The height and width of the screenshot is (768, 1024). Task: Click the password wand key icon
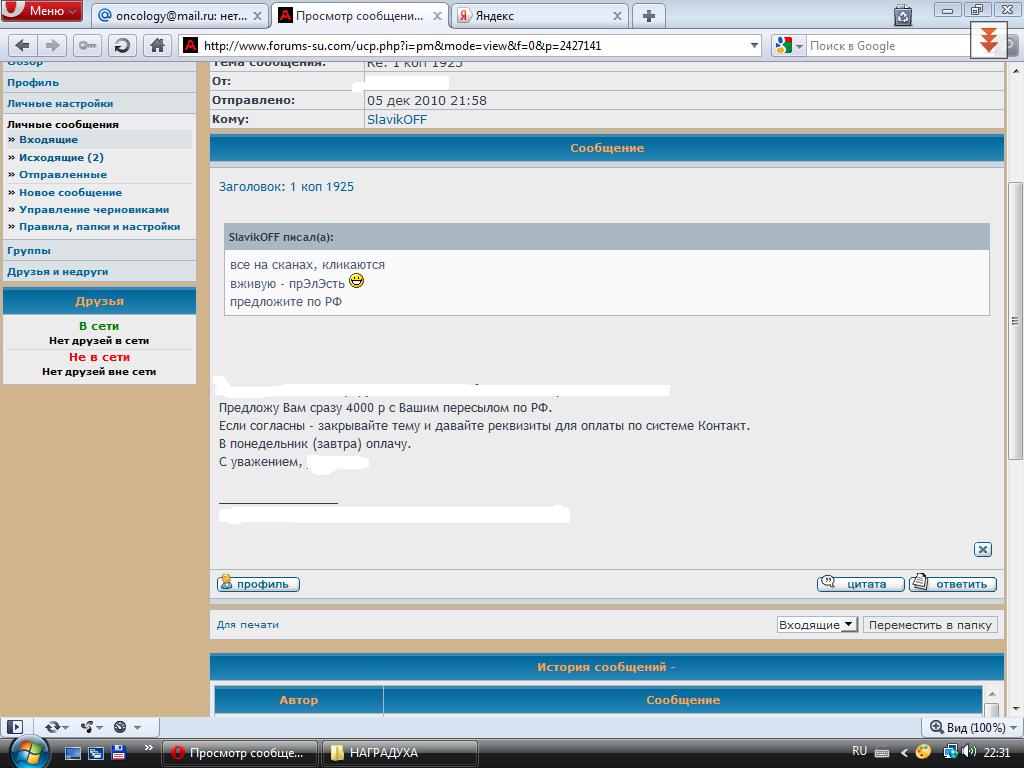point(88,46)
